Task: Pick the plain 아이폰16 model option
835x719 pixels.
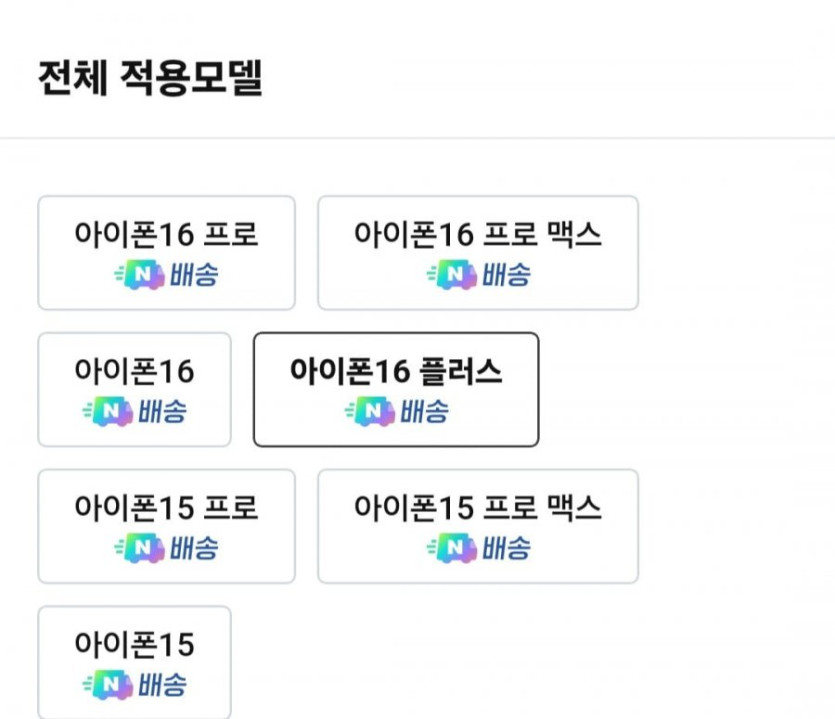Action: pos(134,372)
